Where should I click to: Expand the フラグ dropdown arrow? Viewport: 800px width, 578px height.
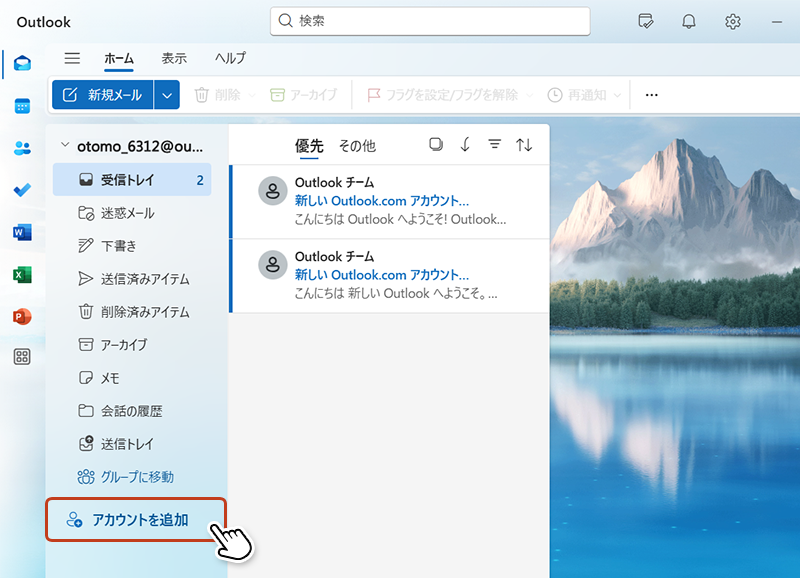[530, 95]
